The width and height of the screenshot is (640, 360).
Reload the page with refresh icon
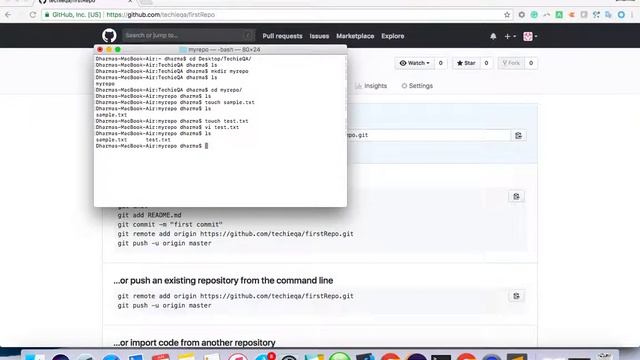point(33,15)
